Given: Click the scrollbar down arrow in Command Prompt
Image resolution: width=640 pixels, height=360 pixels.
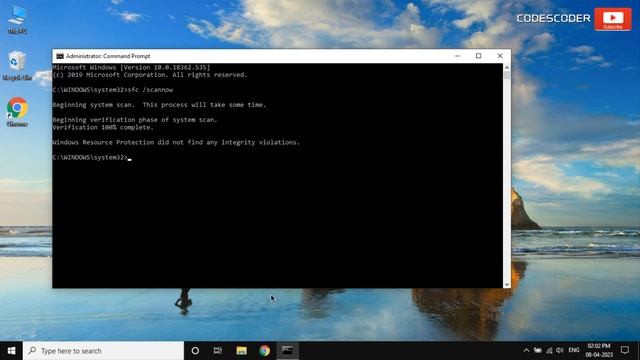Looking at the screenshot, I should pyautogui.click(x=507, y=284).
